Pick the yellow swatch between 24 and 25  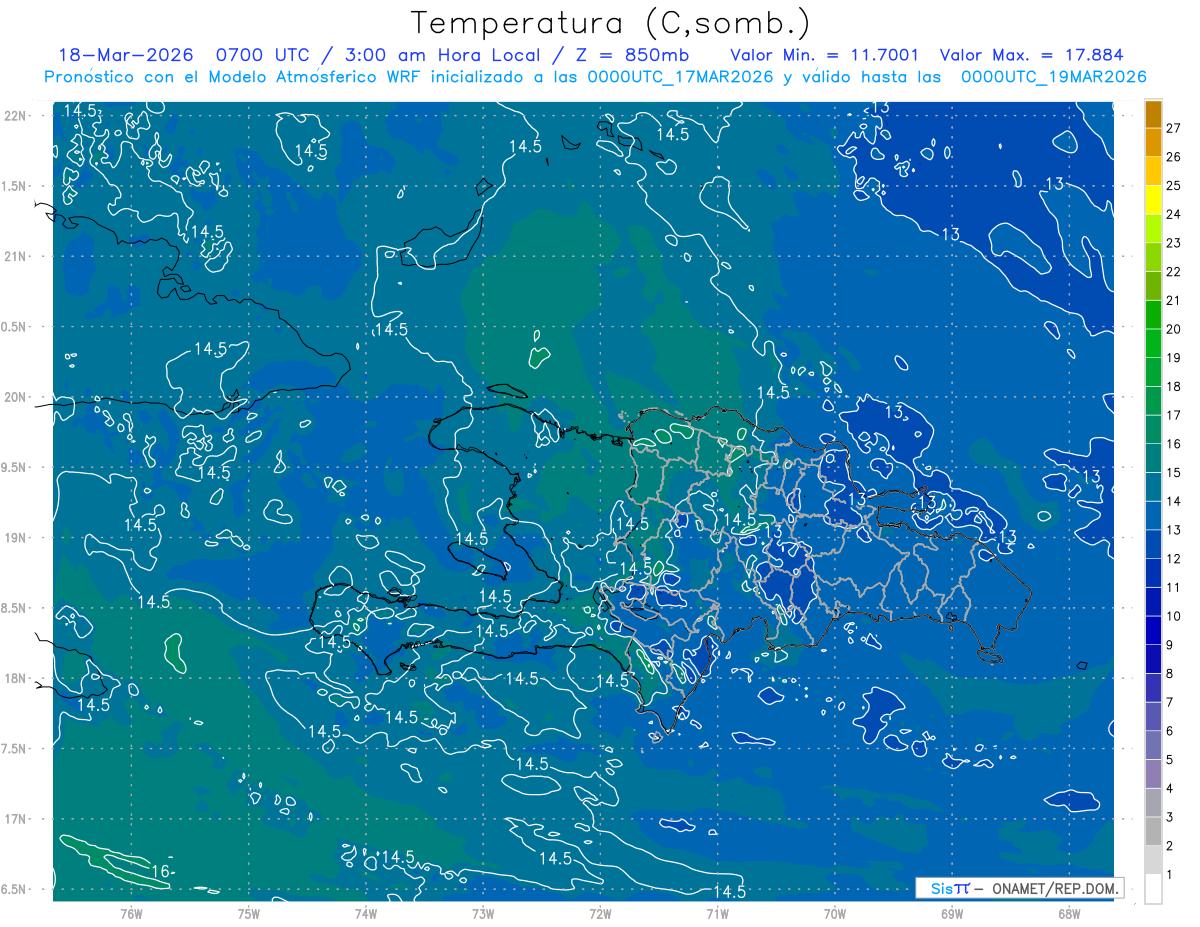point(1152,199)
